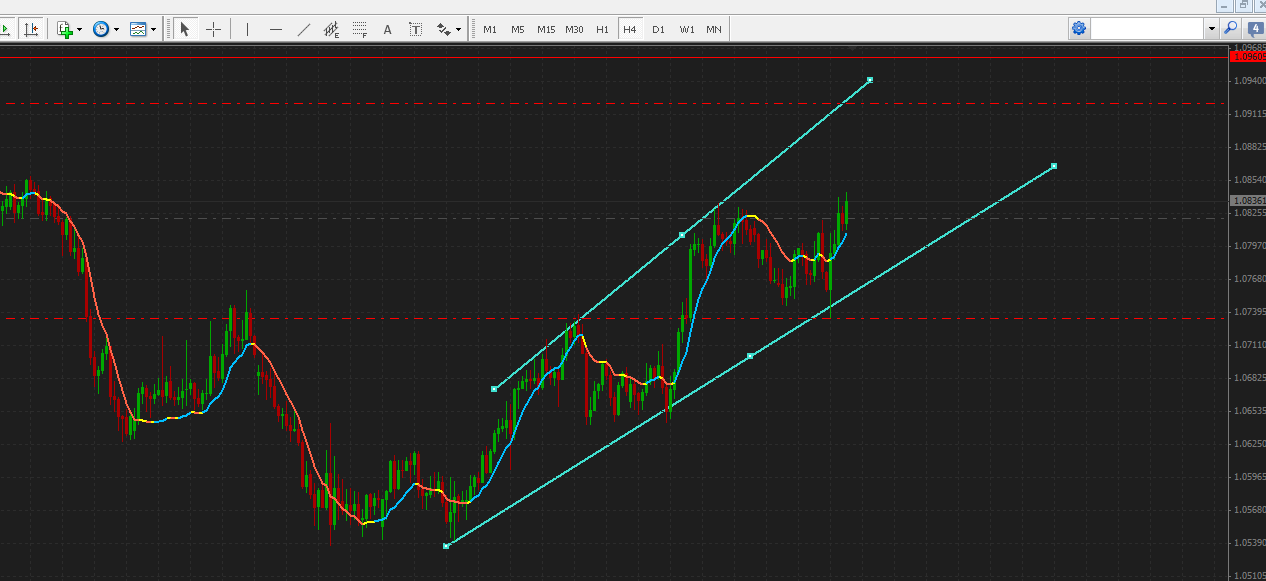Toggle the chart shift icon

click(32, 29)
